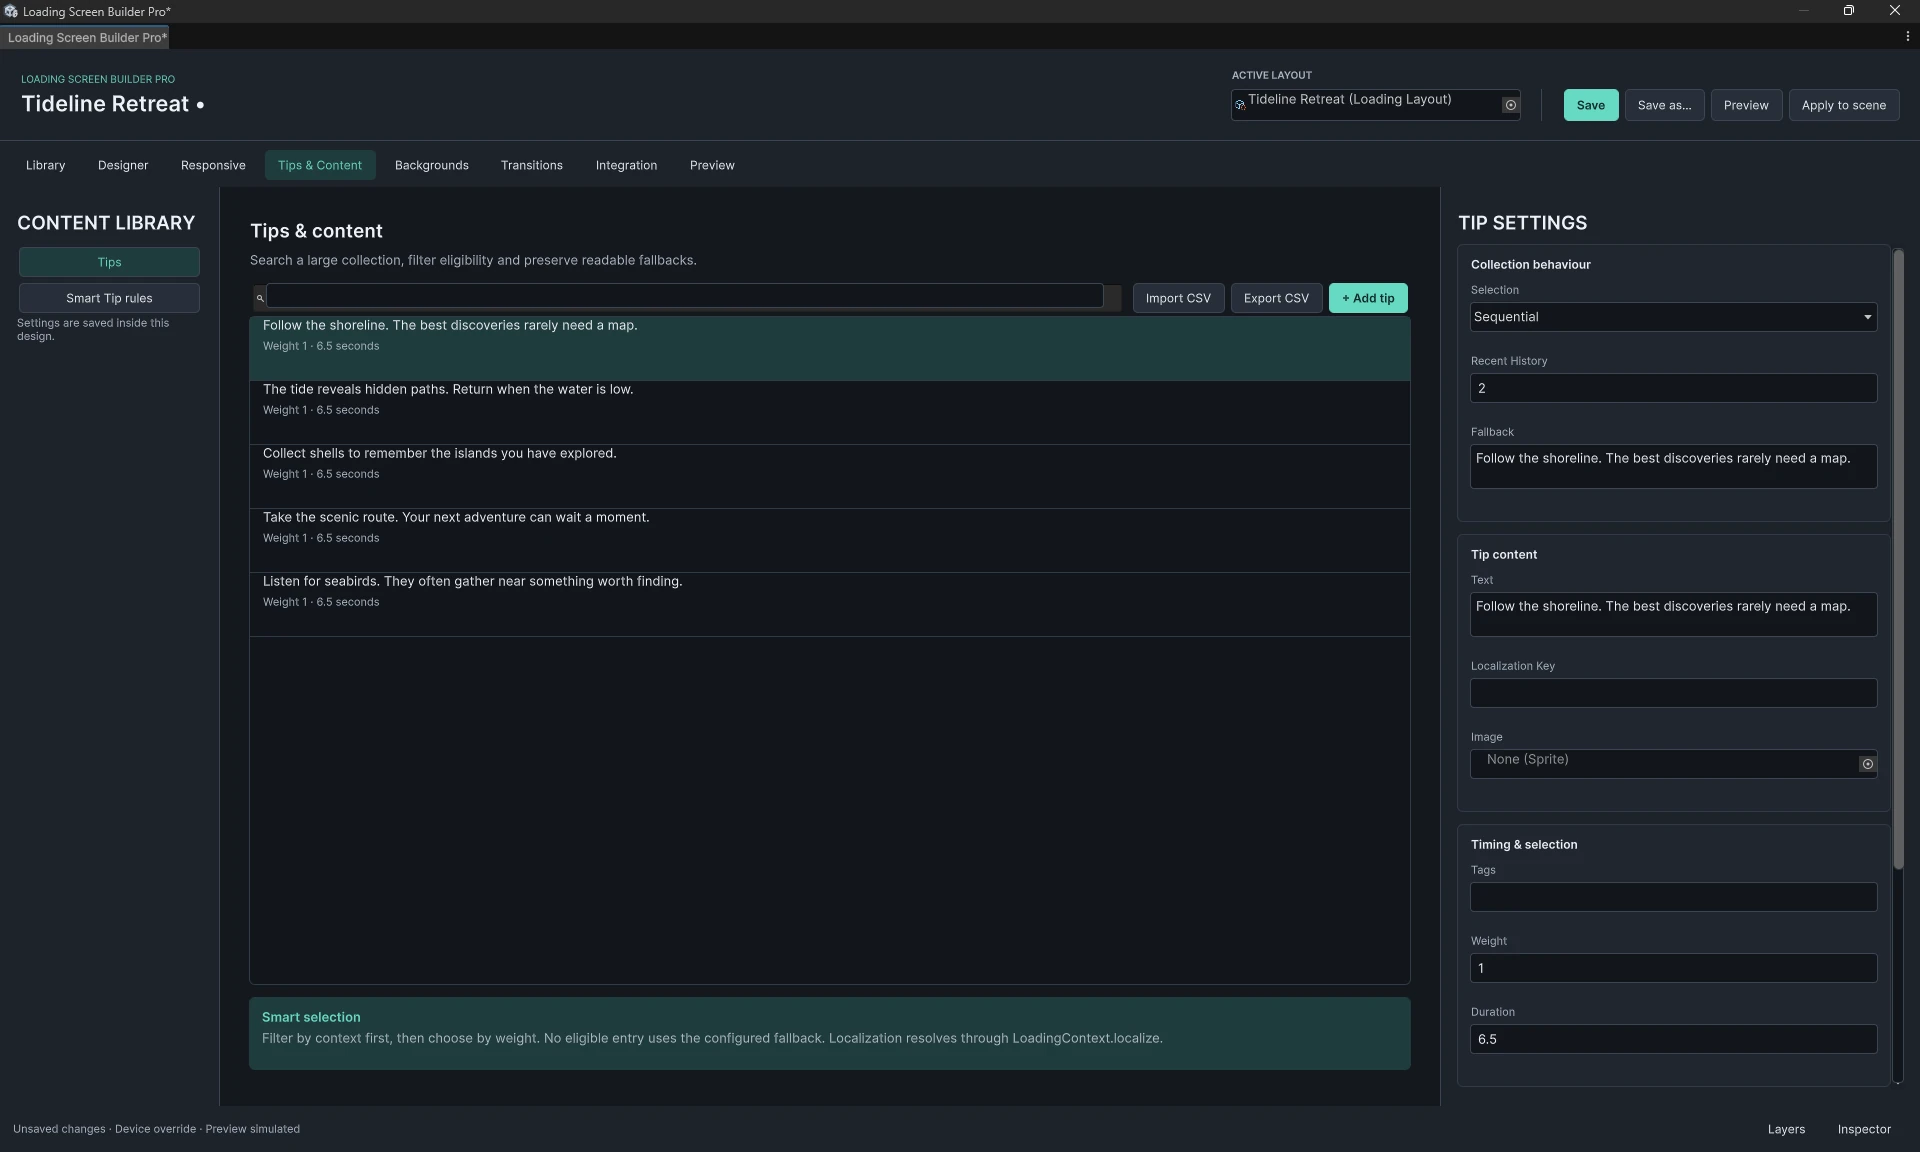Open Smart Tip rules section
This screenshot has width=1920, height=1152.
point(109,298)
